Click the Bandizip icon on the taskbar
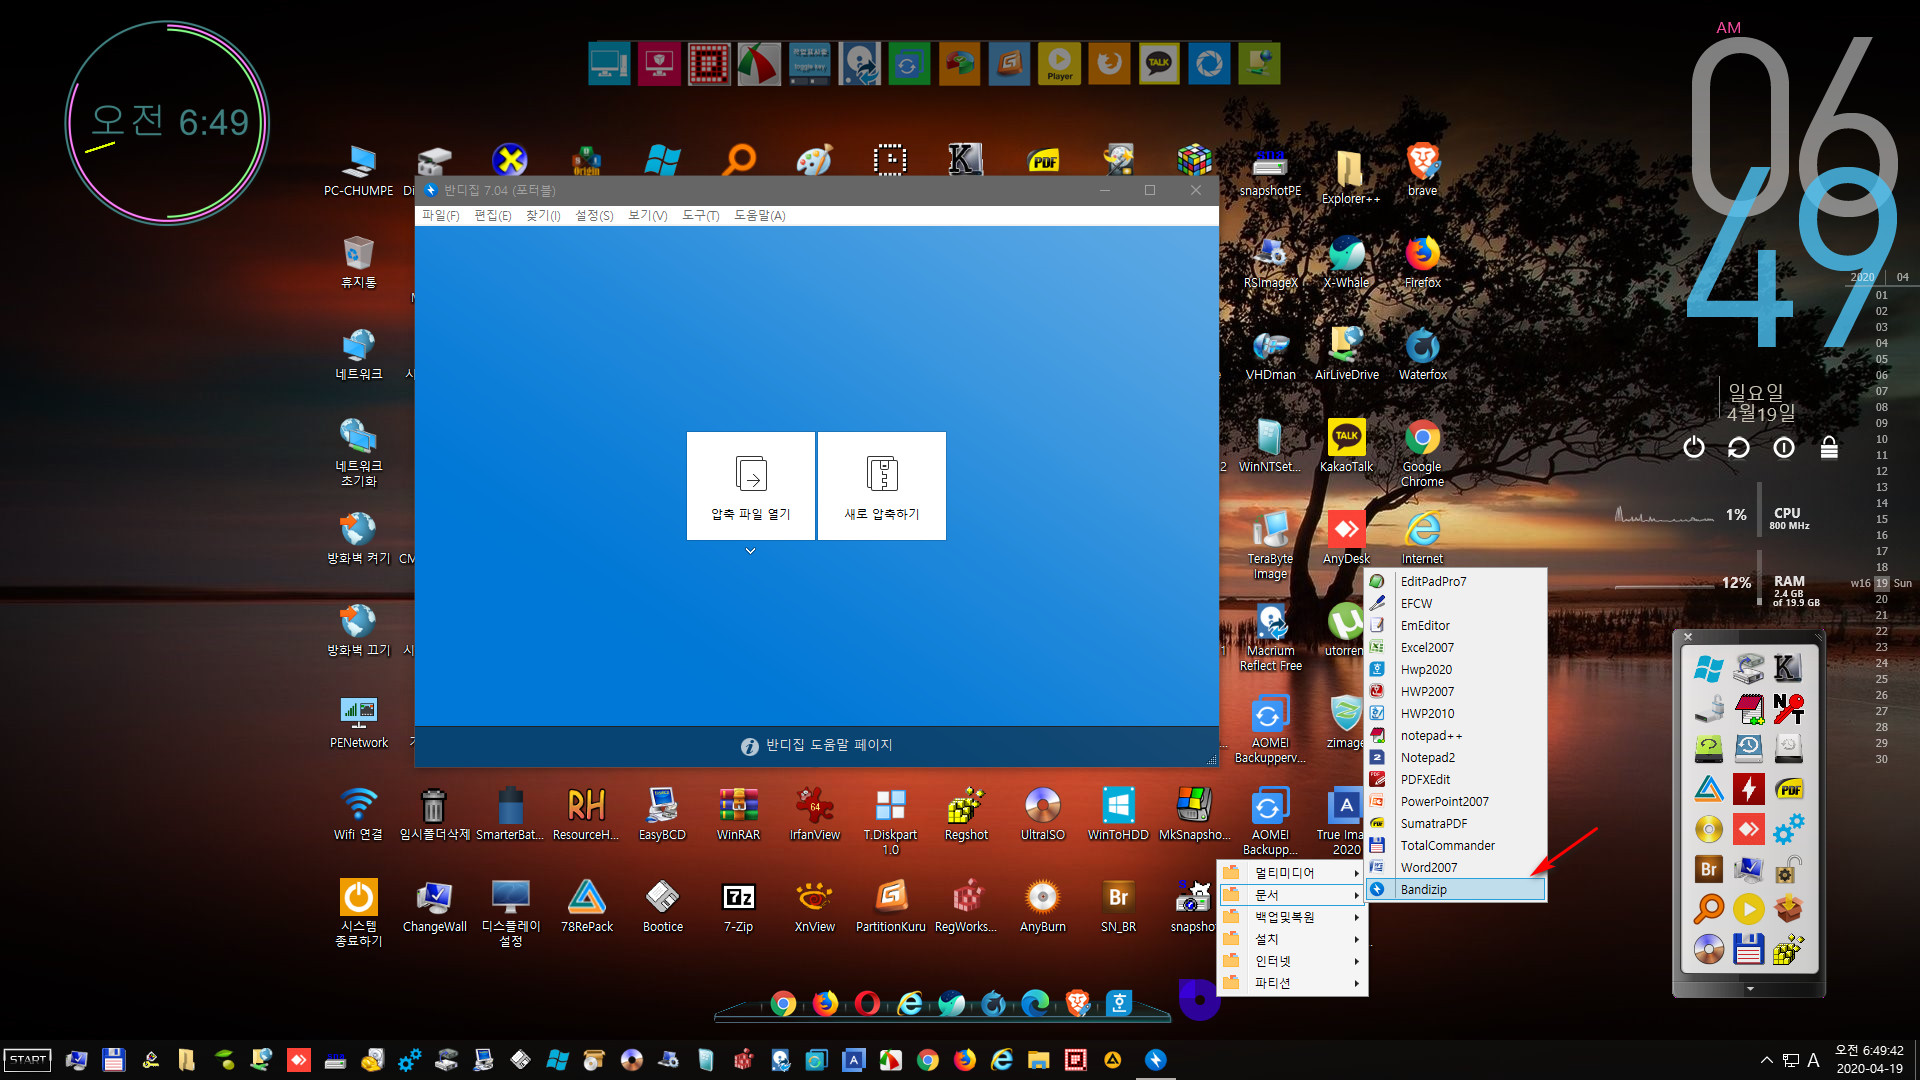1920x1080 pixels. click(x=1155, y=1060)
